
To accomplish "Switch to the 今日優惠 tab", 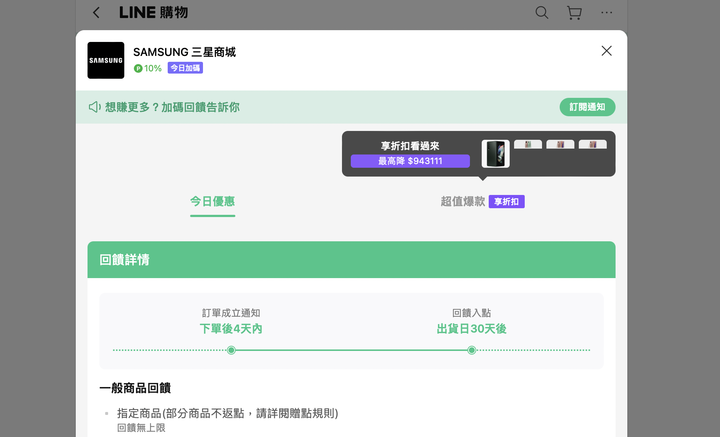I will coord(213,202).
